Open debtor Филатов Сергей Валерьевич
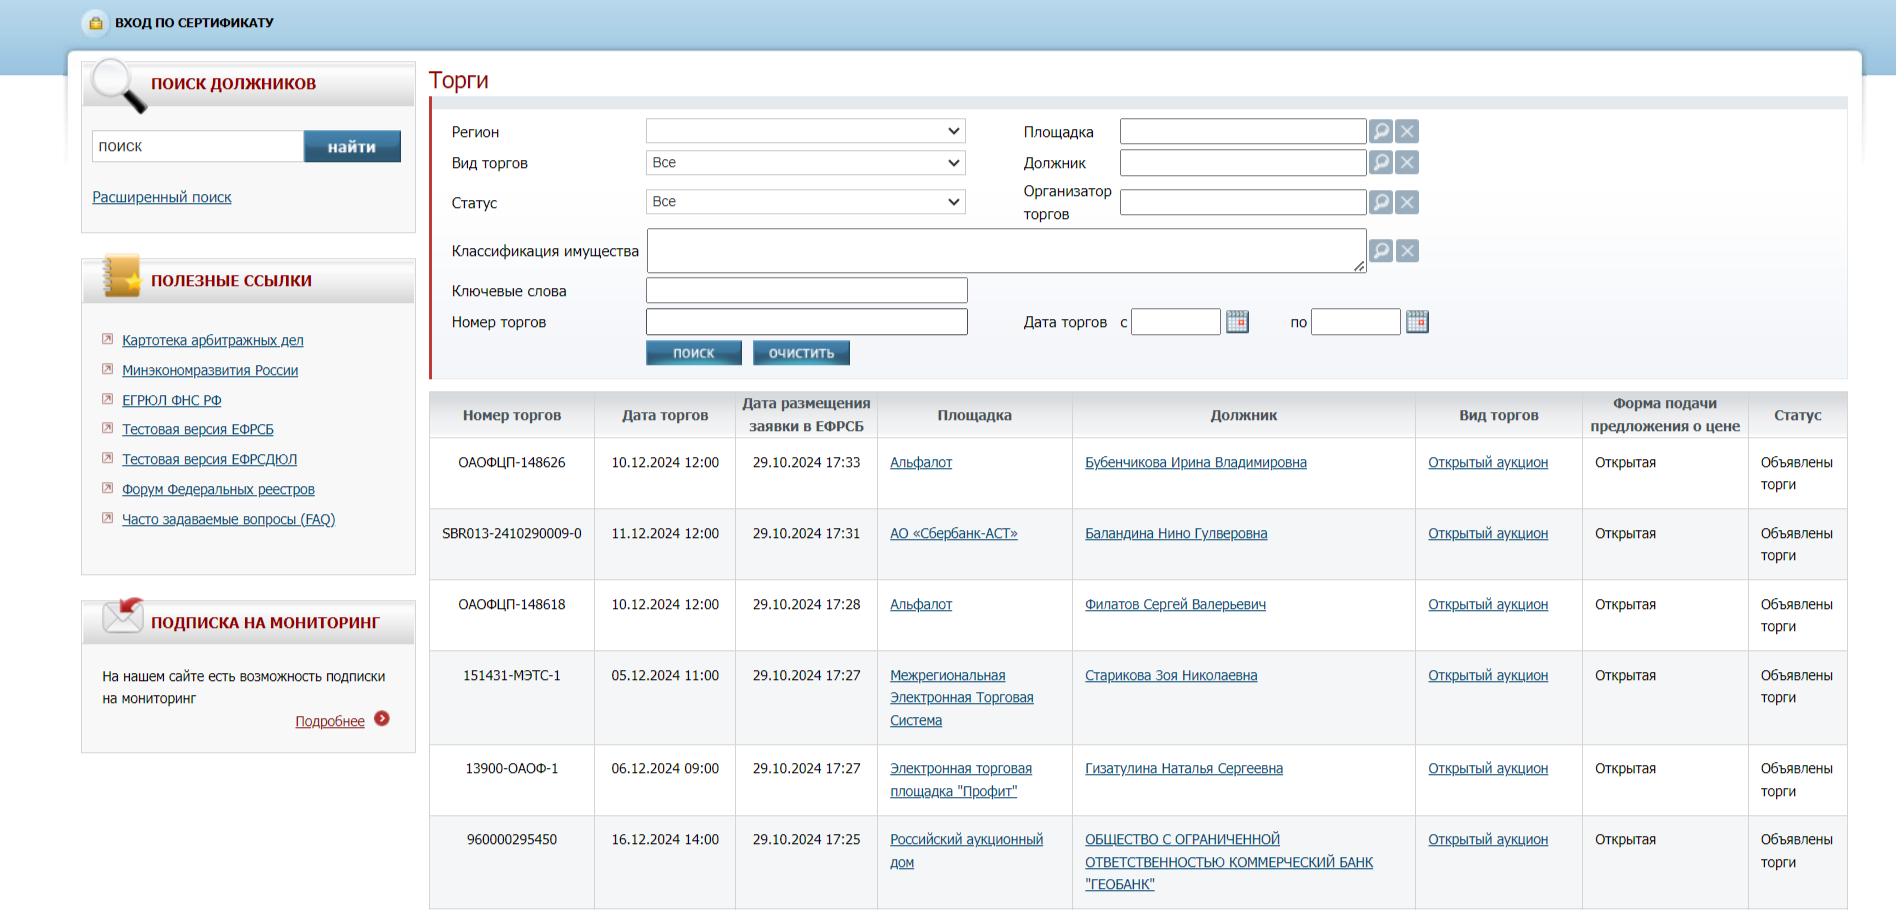 (1175, 605)
